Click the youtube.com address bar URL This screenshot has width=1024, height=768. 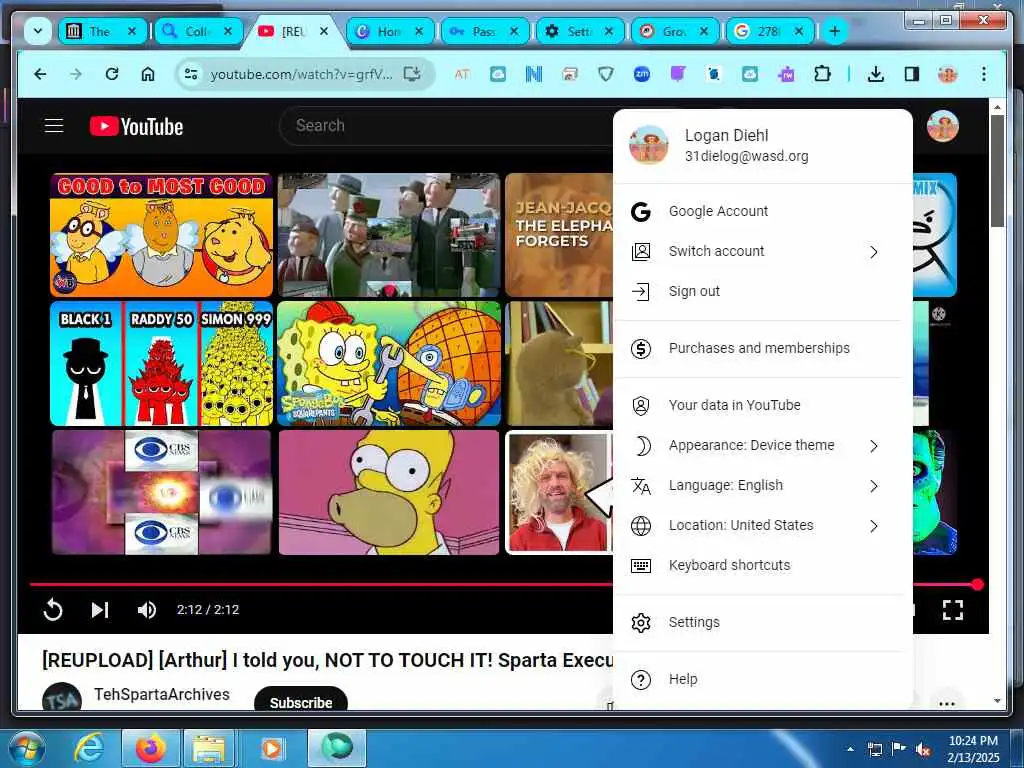(x=302, y=74)
